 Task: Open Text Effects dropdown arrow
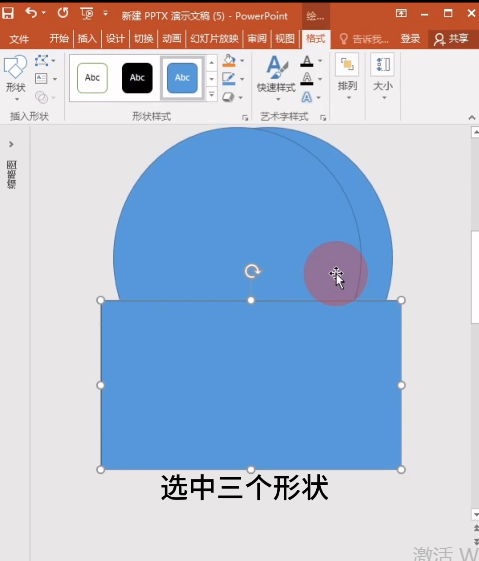click(319, 97)
